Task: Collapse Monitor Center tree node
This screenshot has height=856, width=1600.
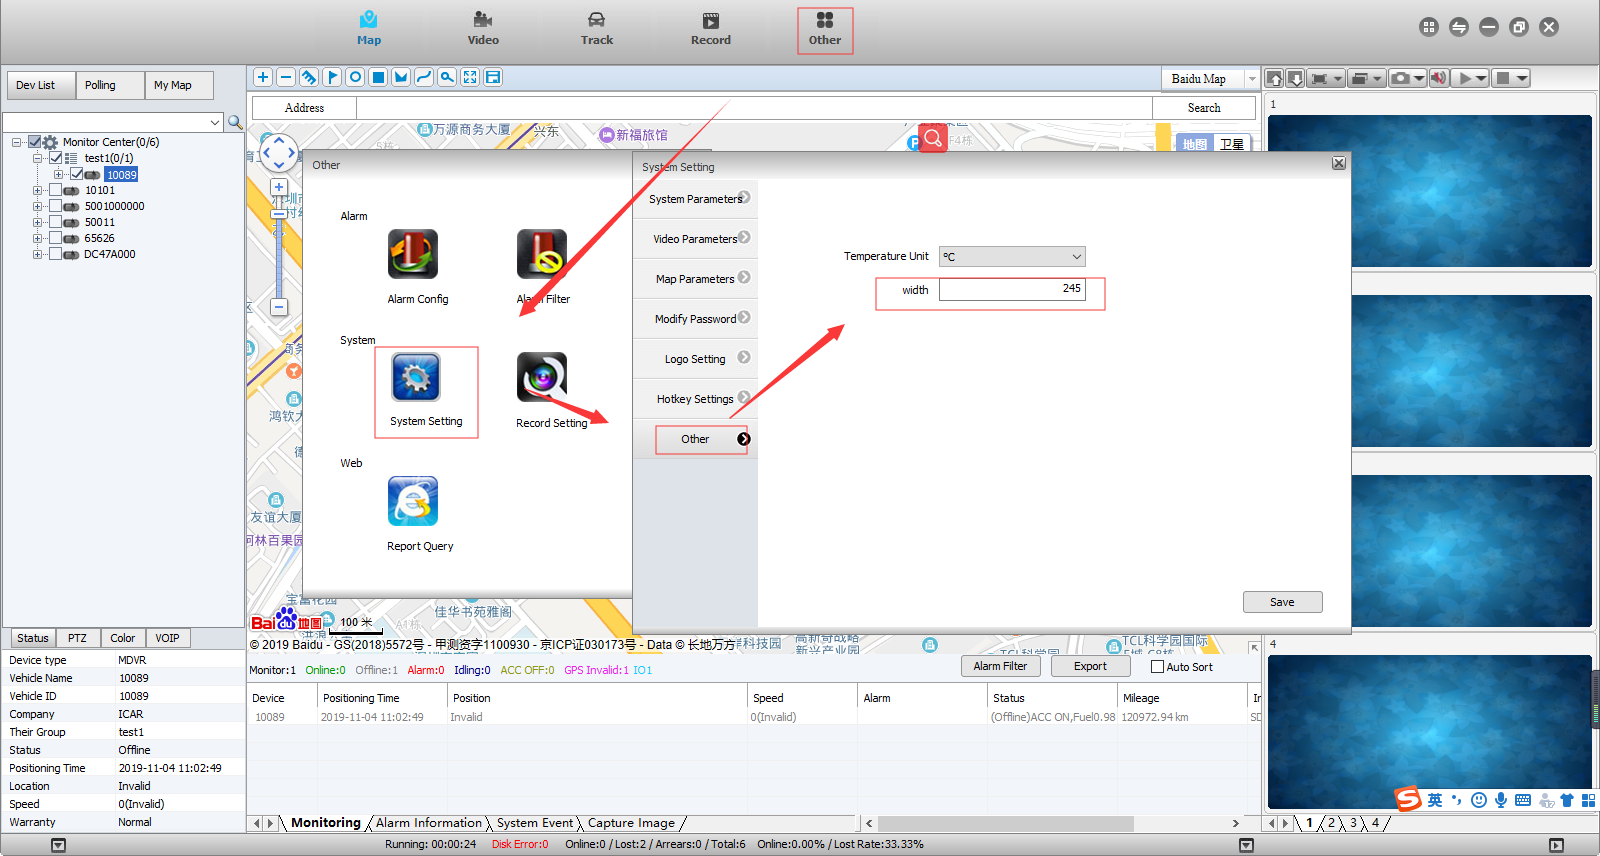Action: click(x=17, y=142)
